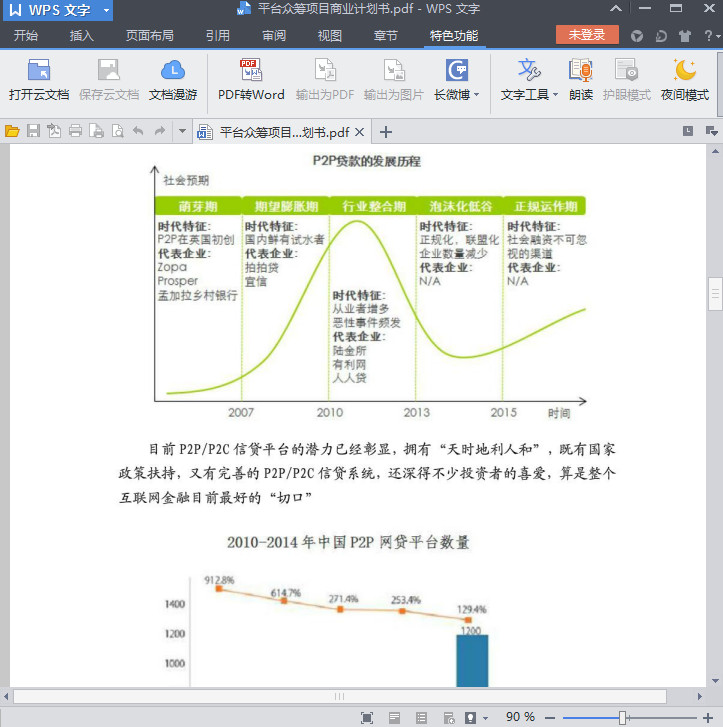
Task: Convert using PDF转Word tool
Action: tap(251, 80)
